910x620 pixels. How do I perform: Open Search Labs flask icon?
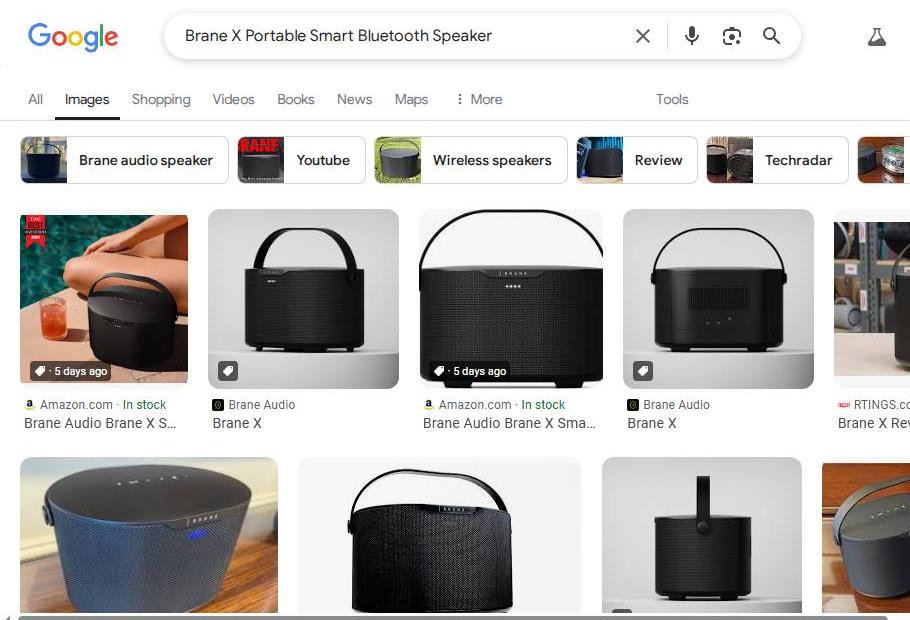876,37
